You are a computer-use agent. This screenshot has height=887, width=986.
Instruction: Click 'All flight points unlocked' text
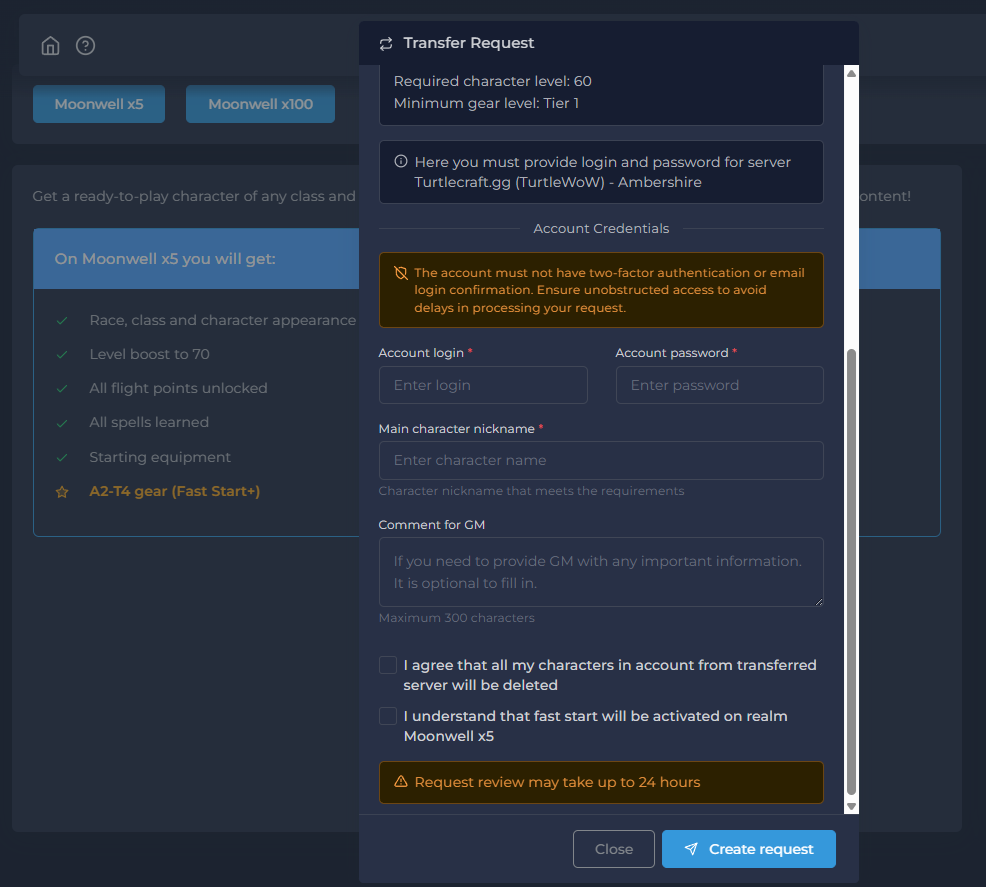point(179,388)
